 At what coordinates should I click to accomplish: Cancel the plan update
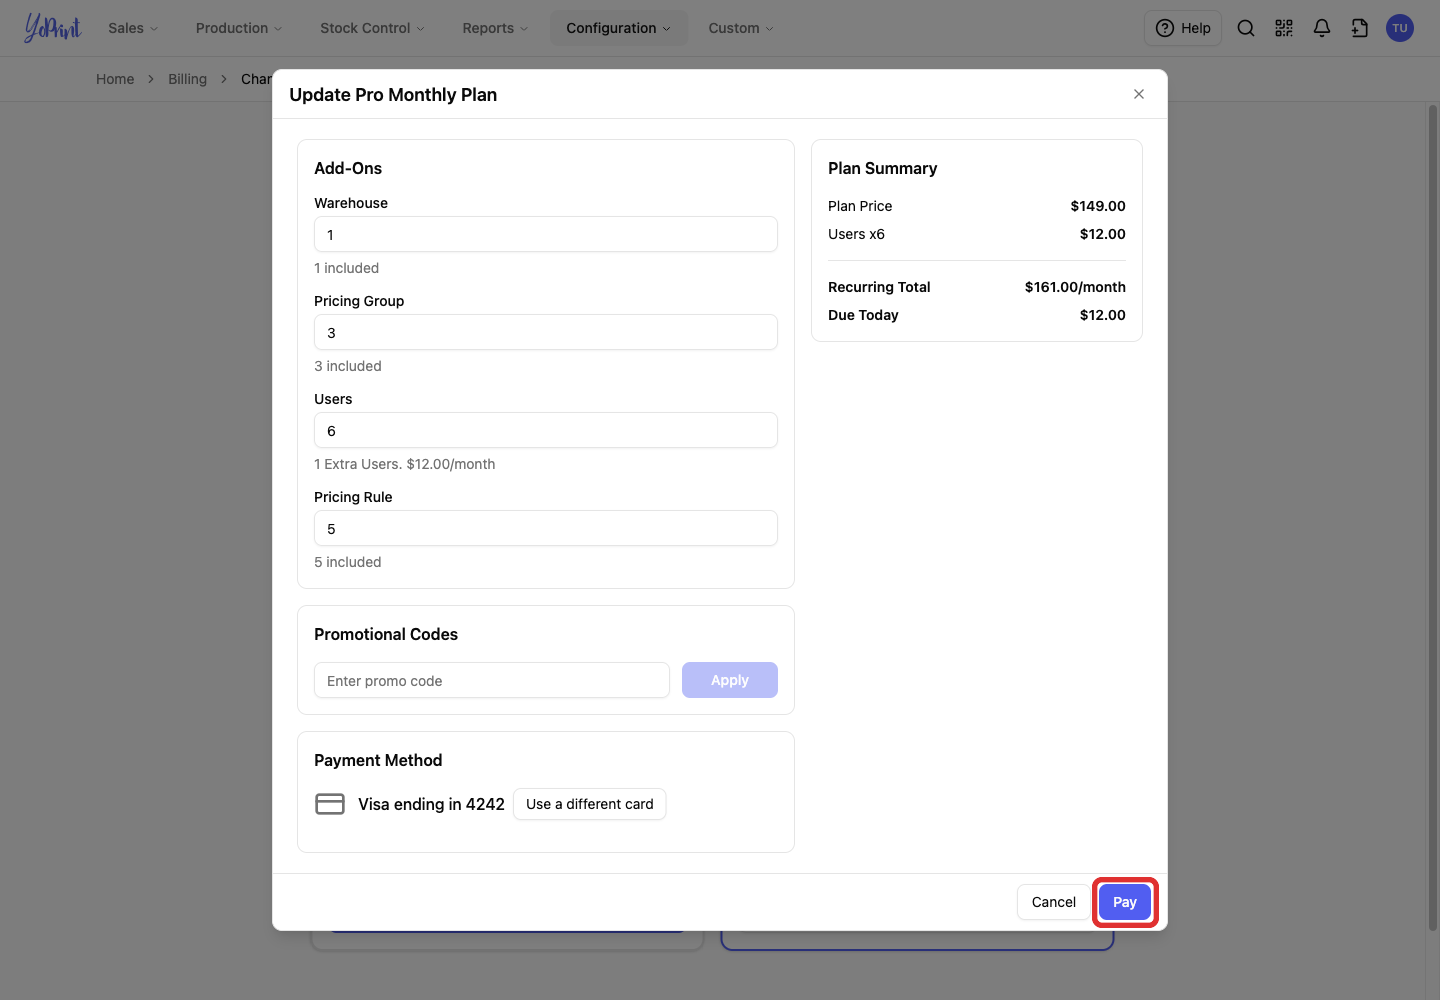click(1054, 902)
